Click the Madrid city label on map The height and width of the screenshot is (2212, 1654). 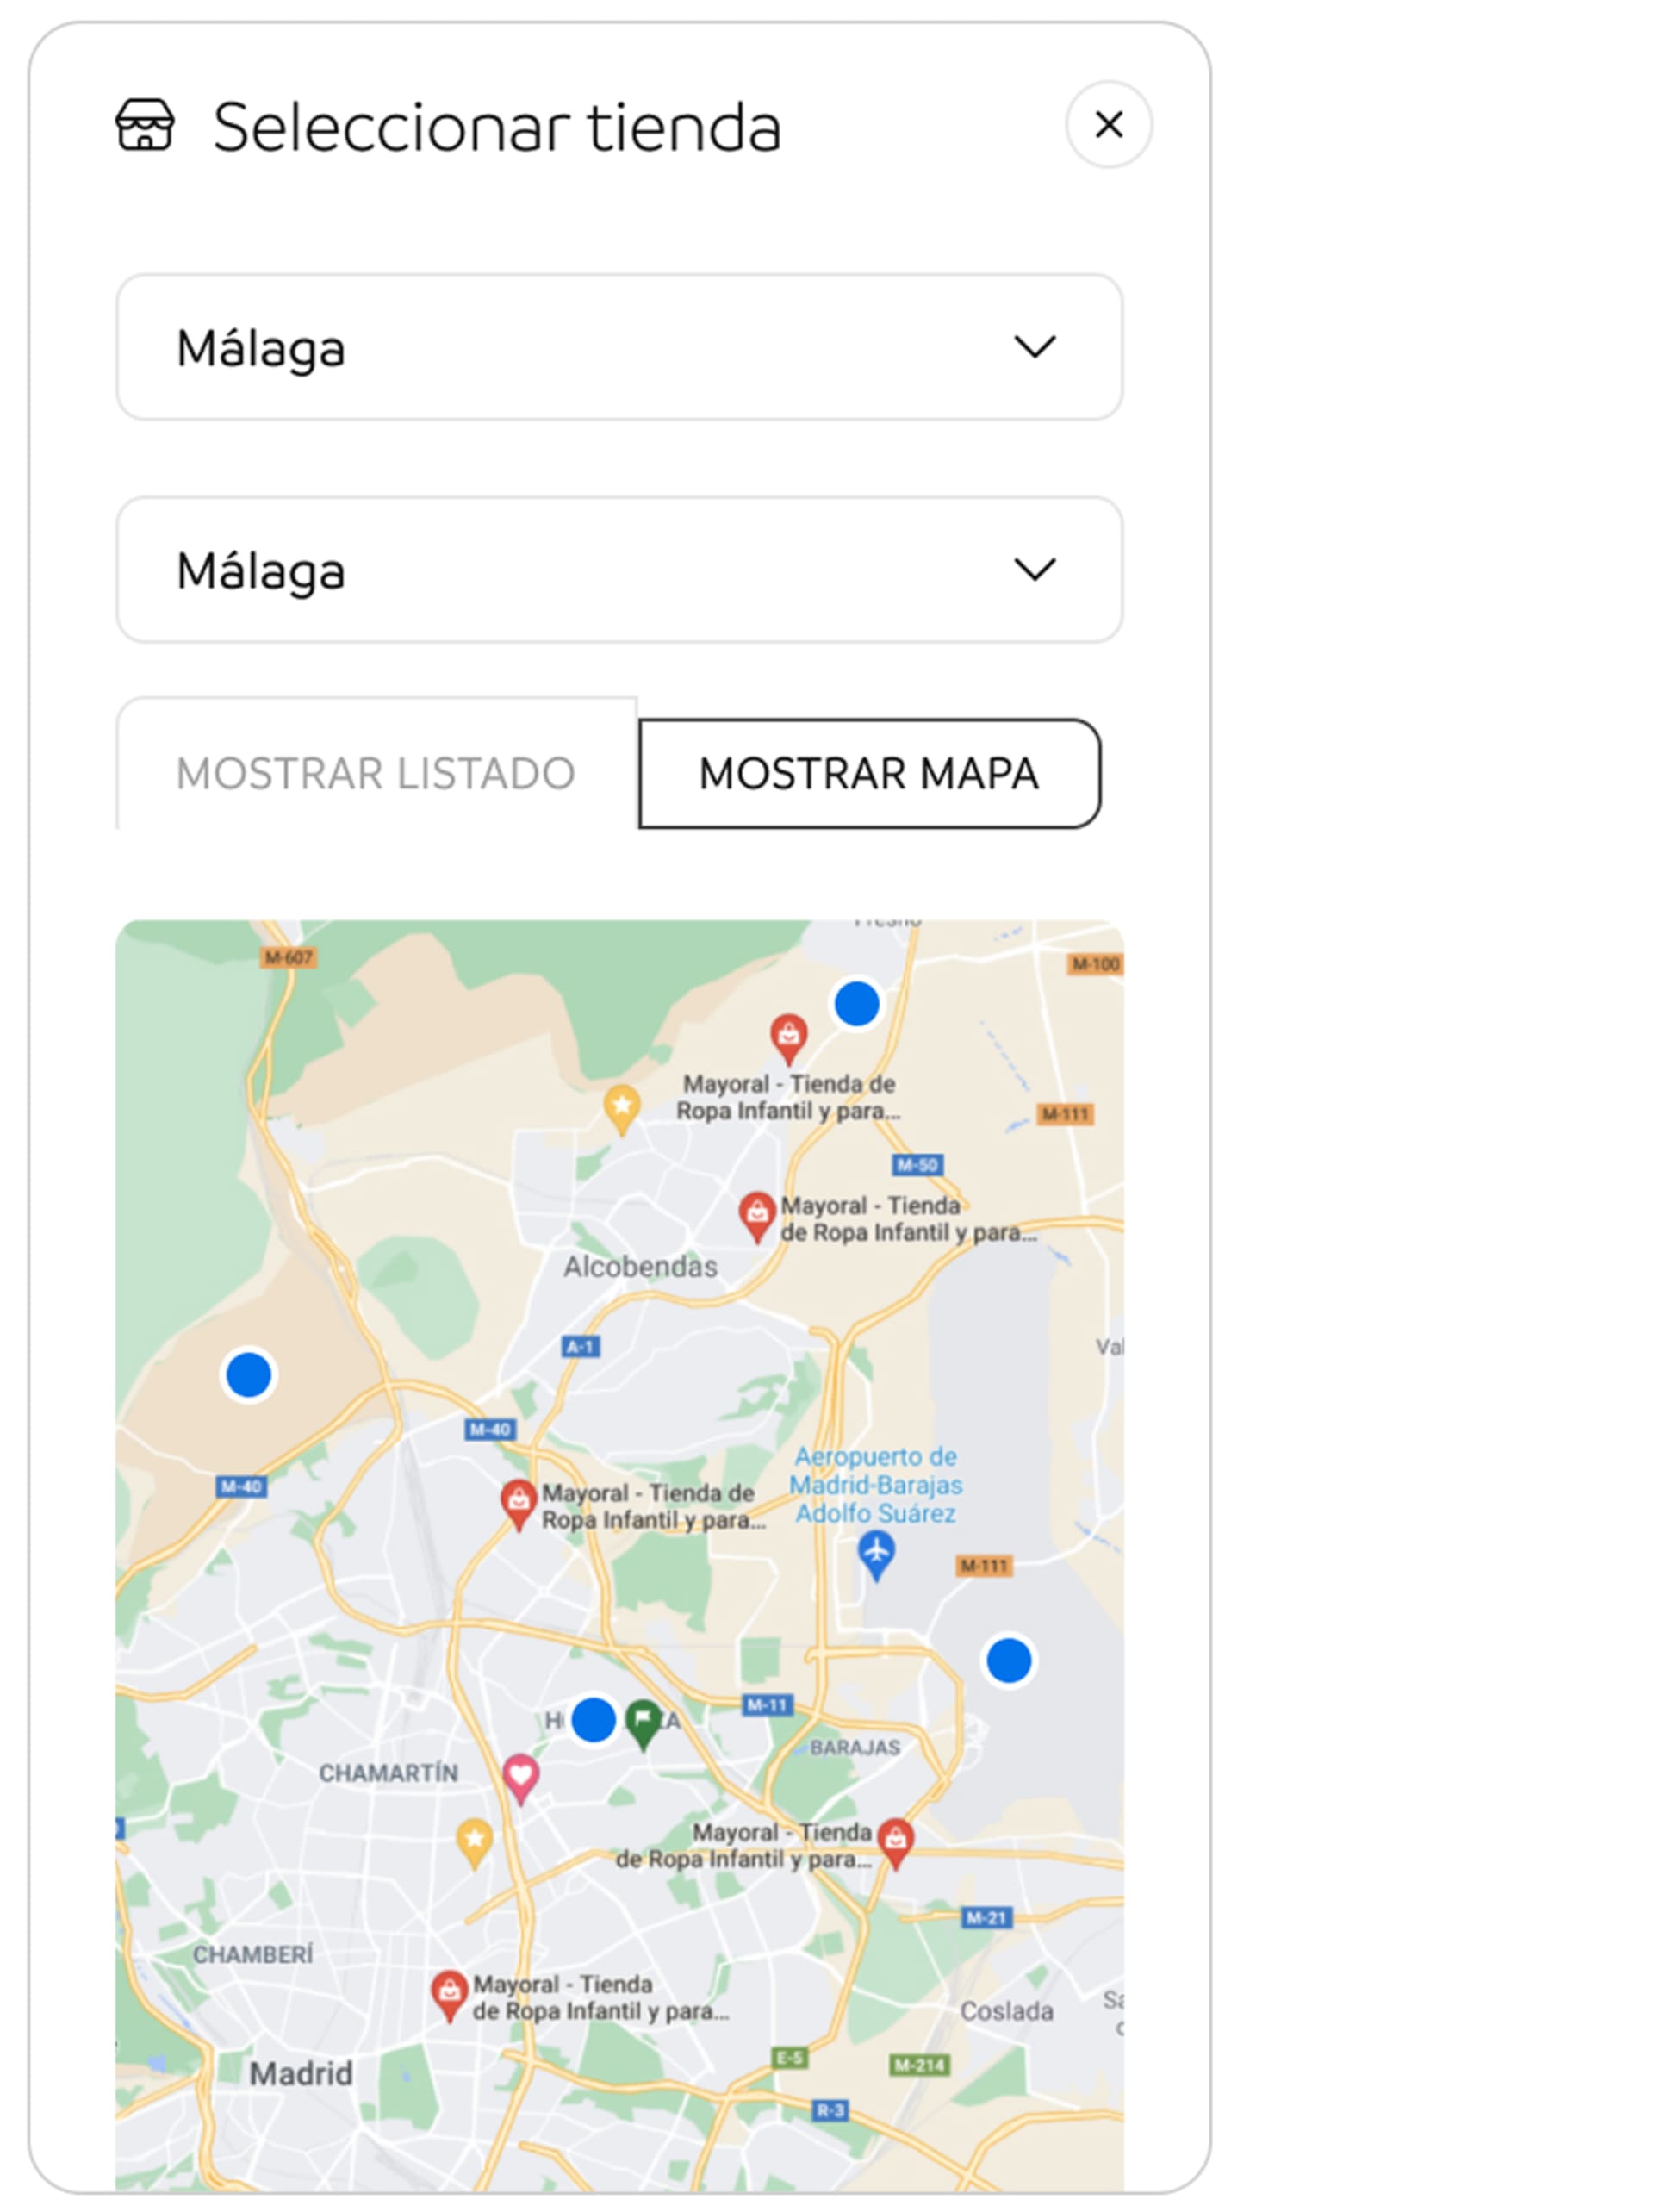click(301, 2073)
